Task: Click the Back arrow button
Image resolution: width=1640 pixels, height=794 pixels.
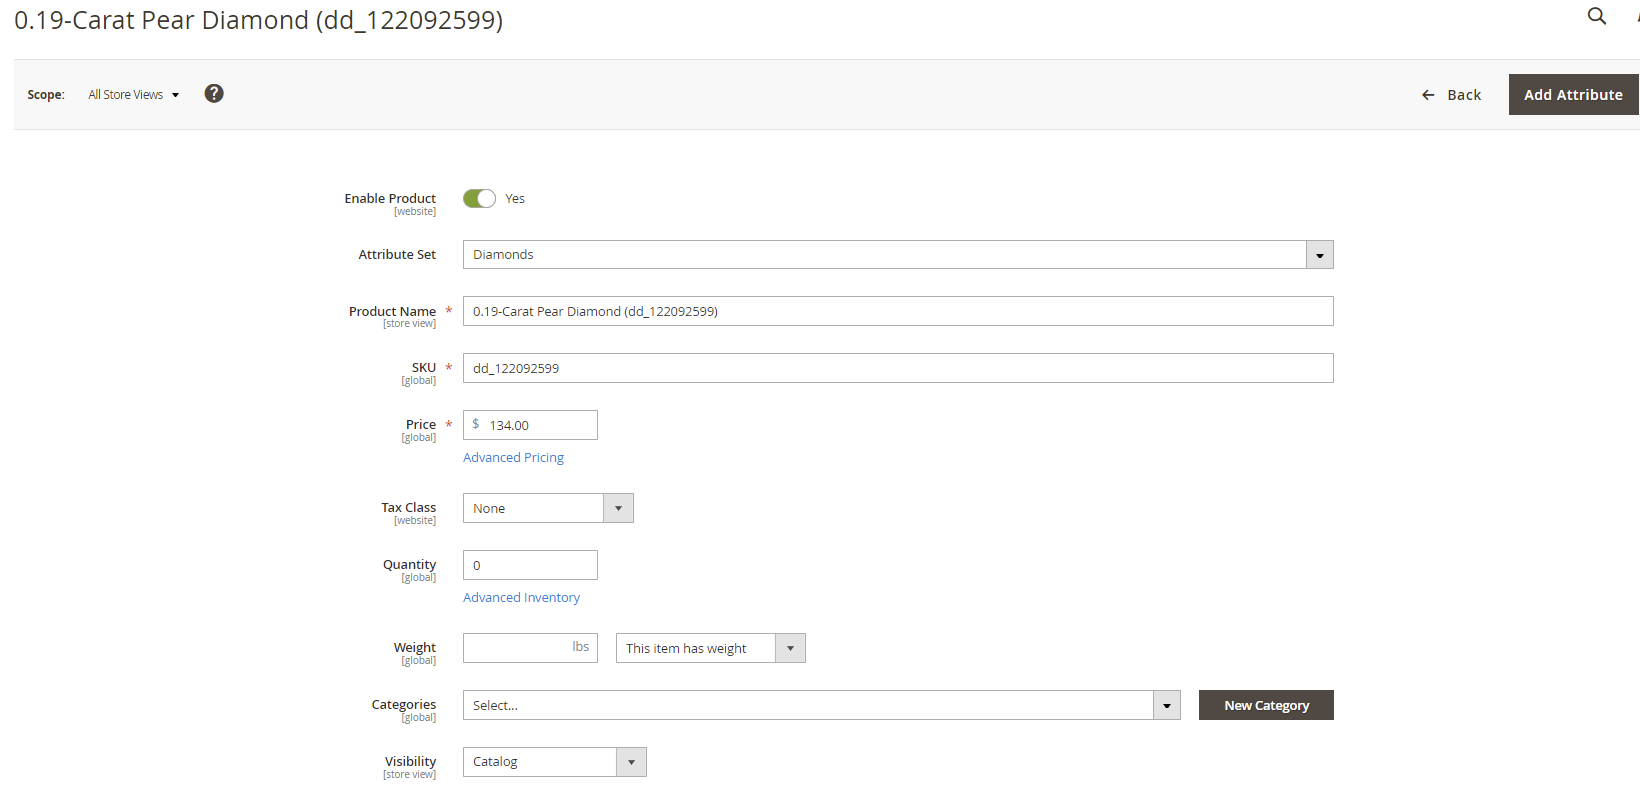Action: click(1451, 95)
